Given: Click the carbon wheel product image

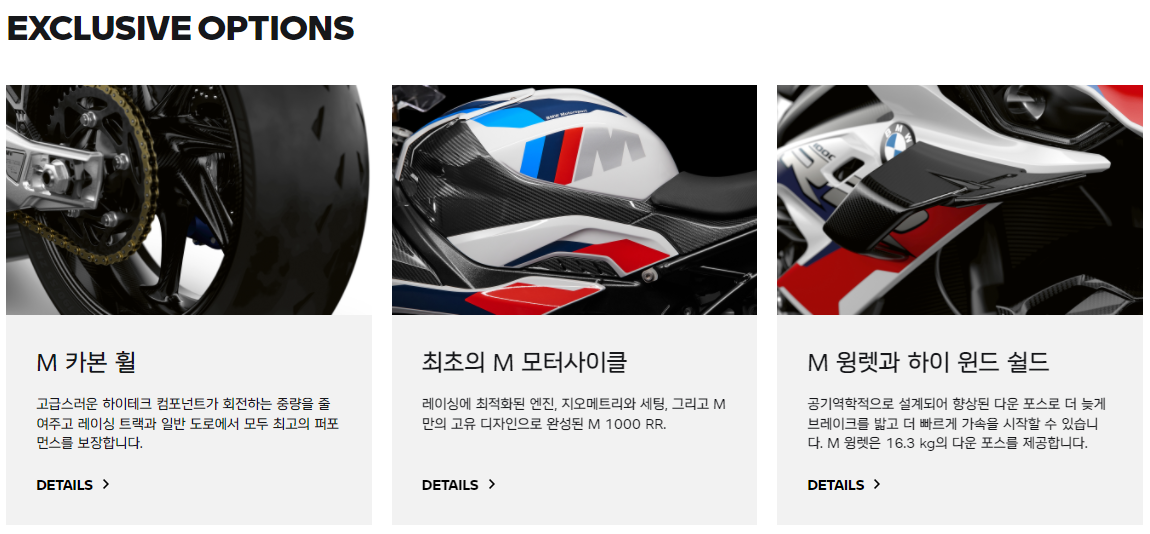Looking at the screenshot, I should coord(188,200).
